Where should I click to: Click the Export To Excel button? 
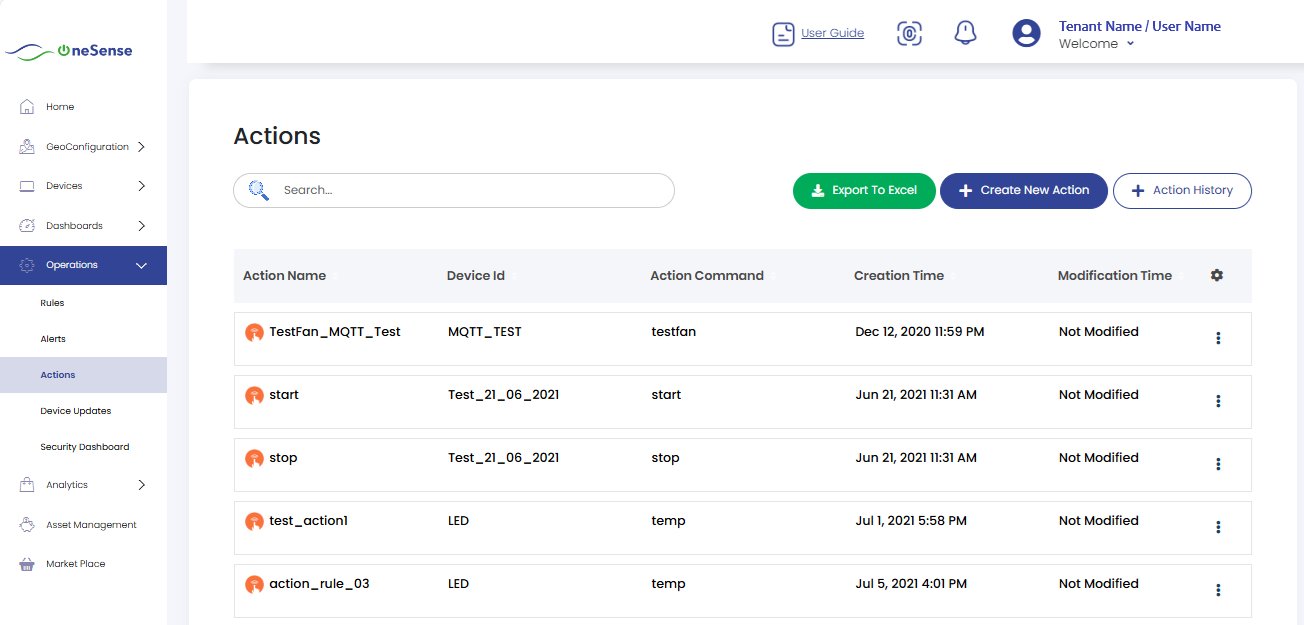(x=864, y=191)
